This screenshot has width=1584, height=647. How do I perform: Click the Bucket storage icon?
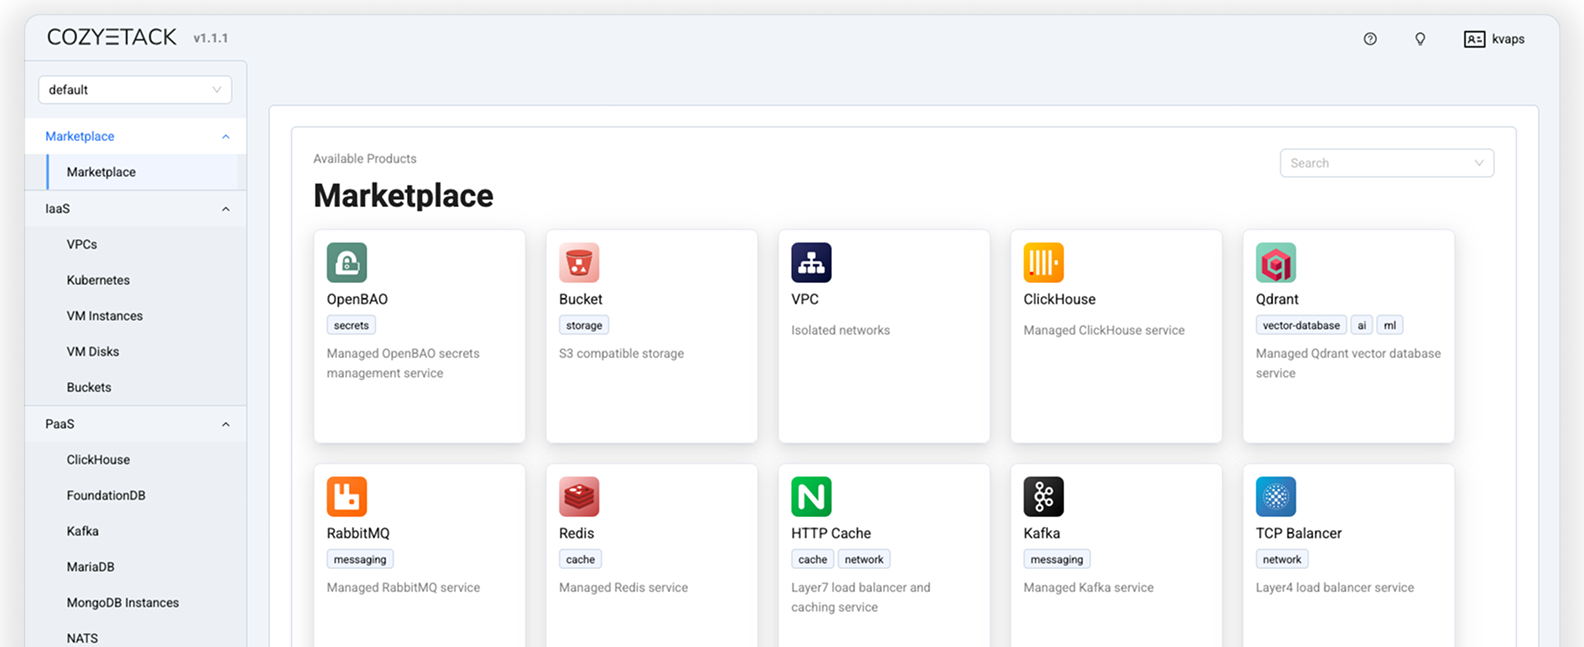(x=579, y=262)
